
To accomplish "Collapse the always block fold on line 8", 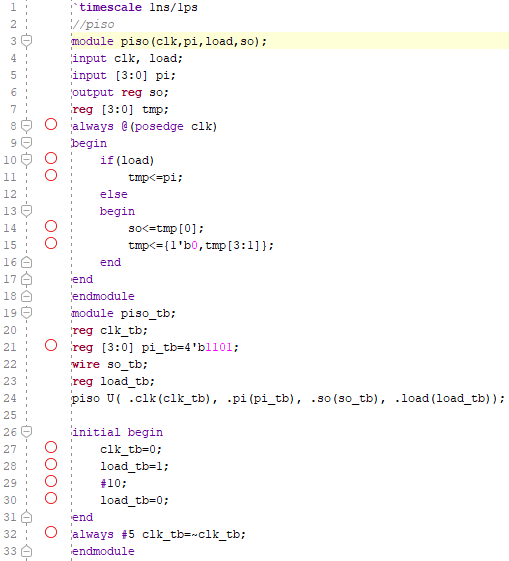I will (x=26, y=126).
